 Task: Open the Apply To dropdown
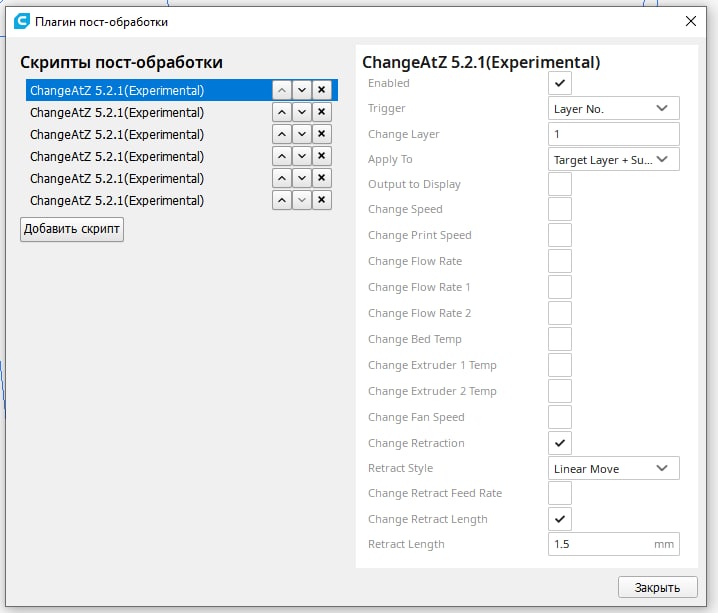click(x=614, y=159)
